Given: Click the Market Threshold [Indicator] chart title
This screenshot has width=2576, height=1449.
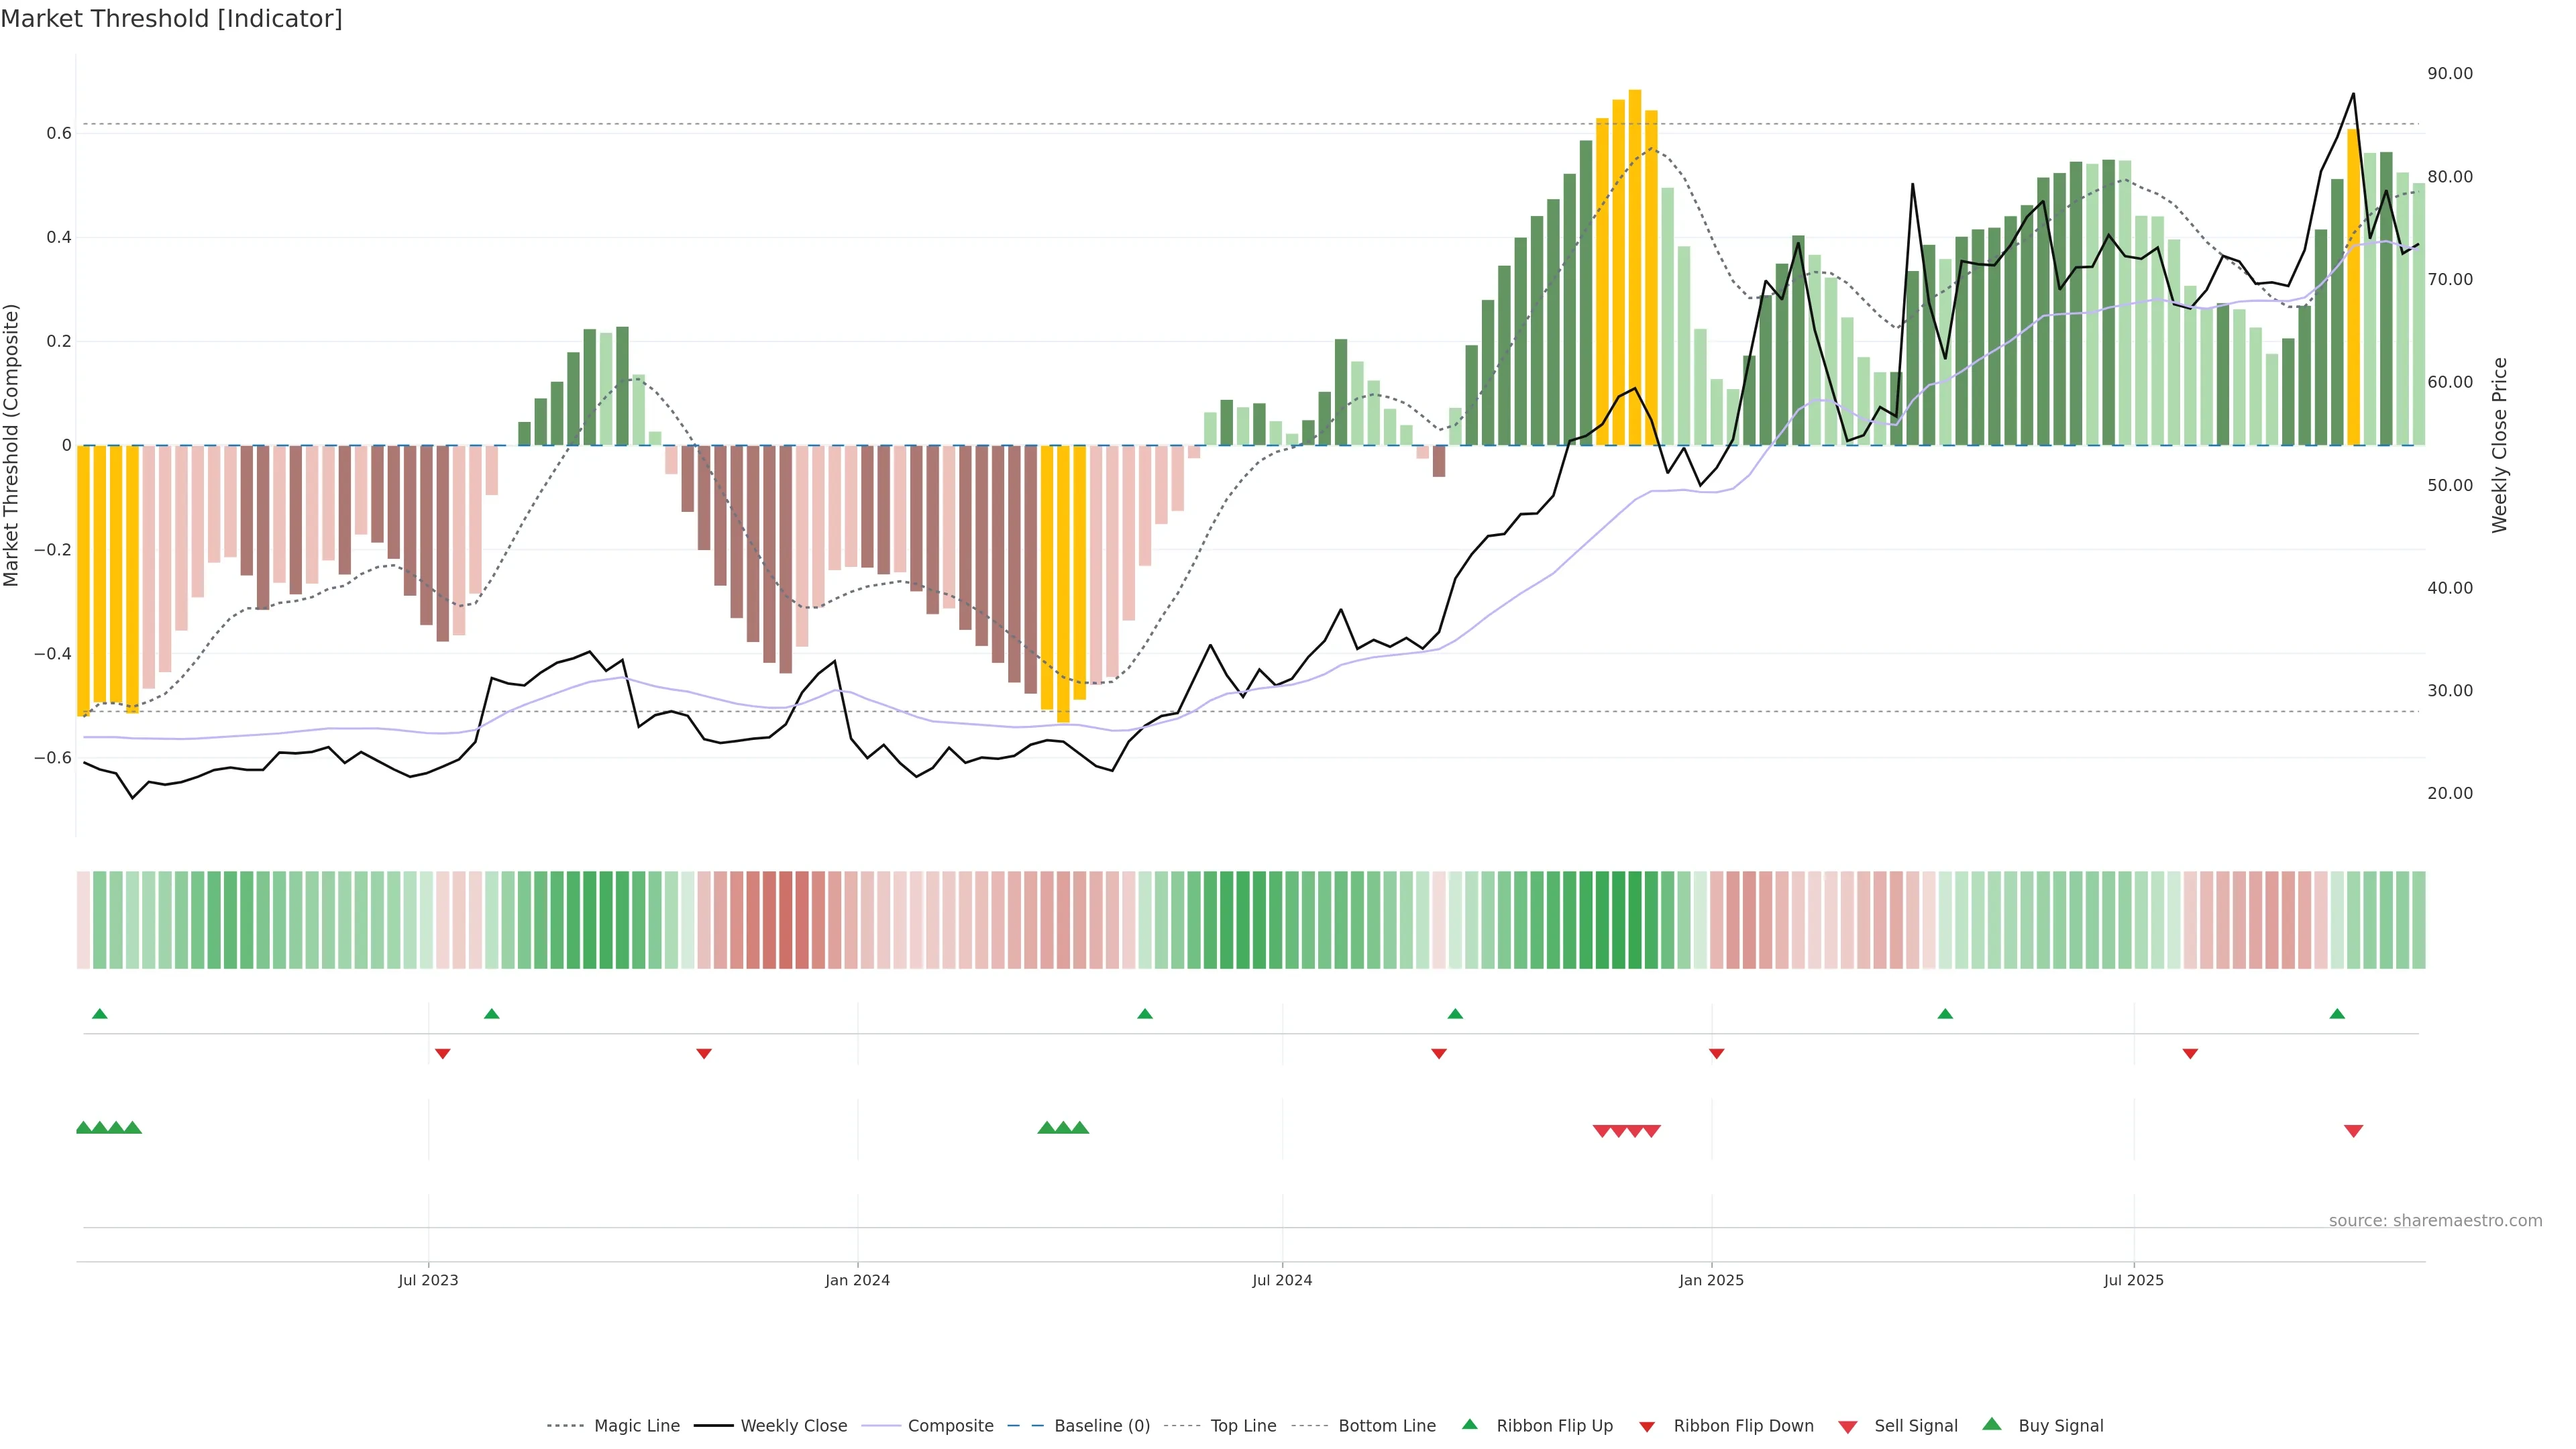Looking at the screenshot, I should click(171, 19).
